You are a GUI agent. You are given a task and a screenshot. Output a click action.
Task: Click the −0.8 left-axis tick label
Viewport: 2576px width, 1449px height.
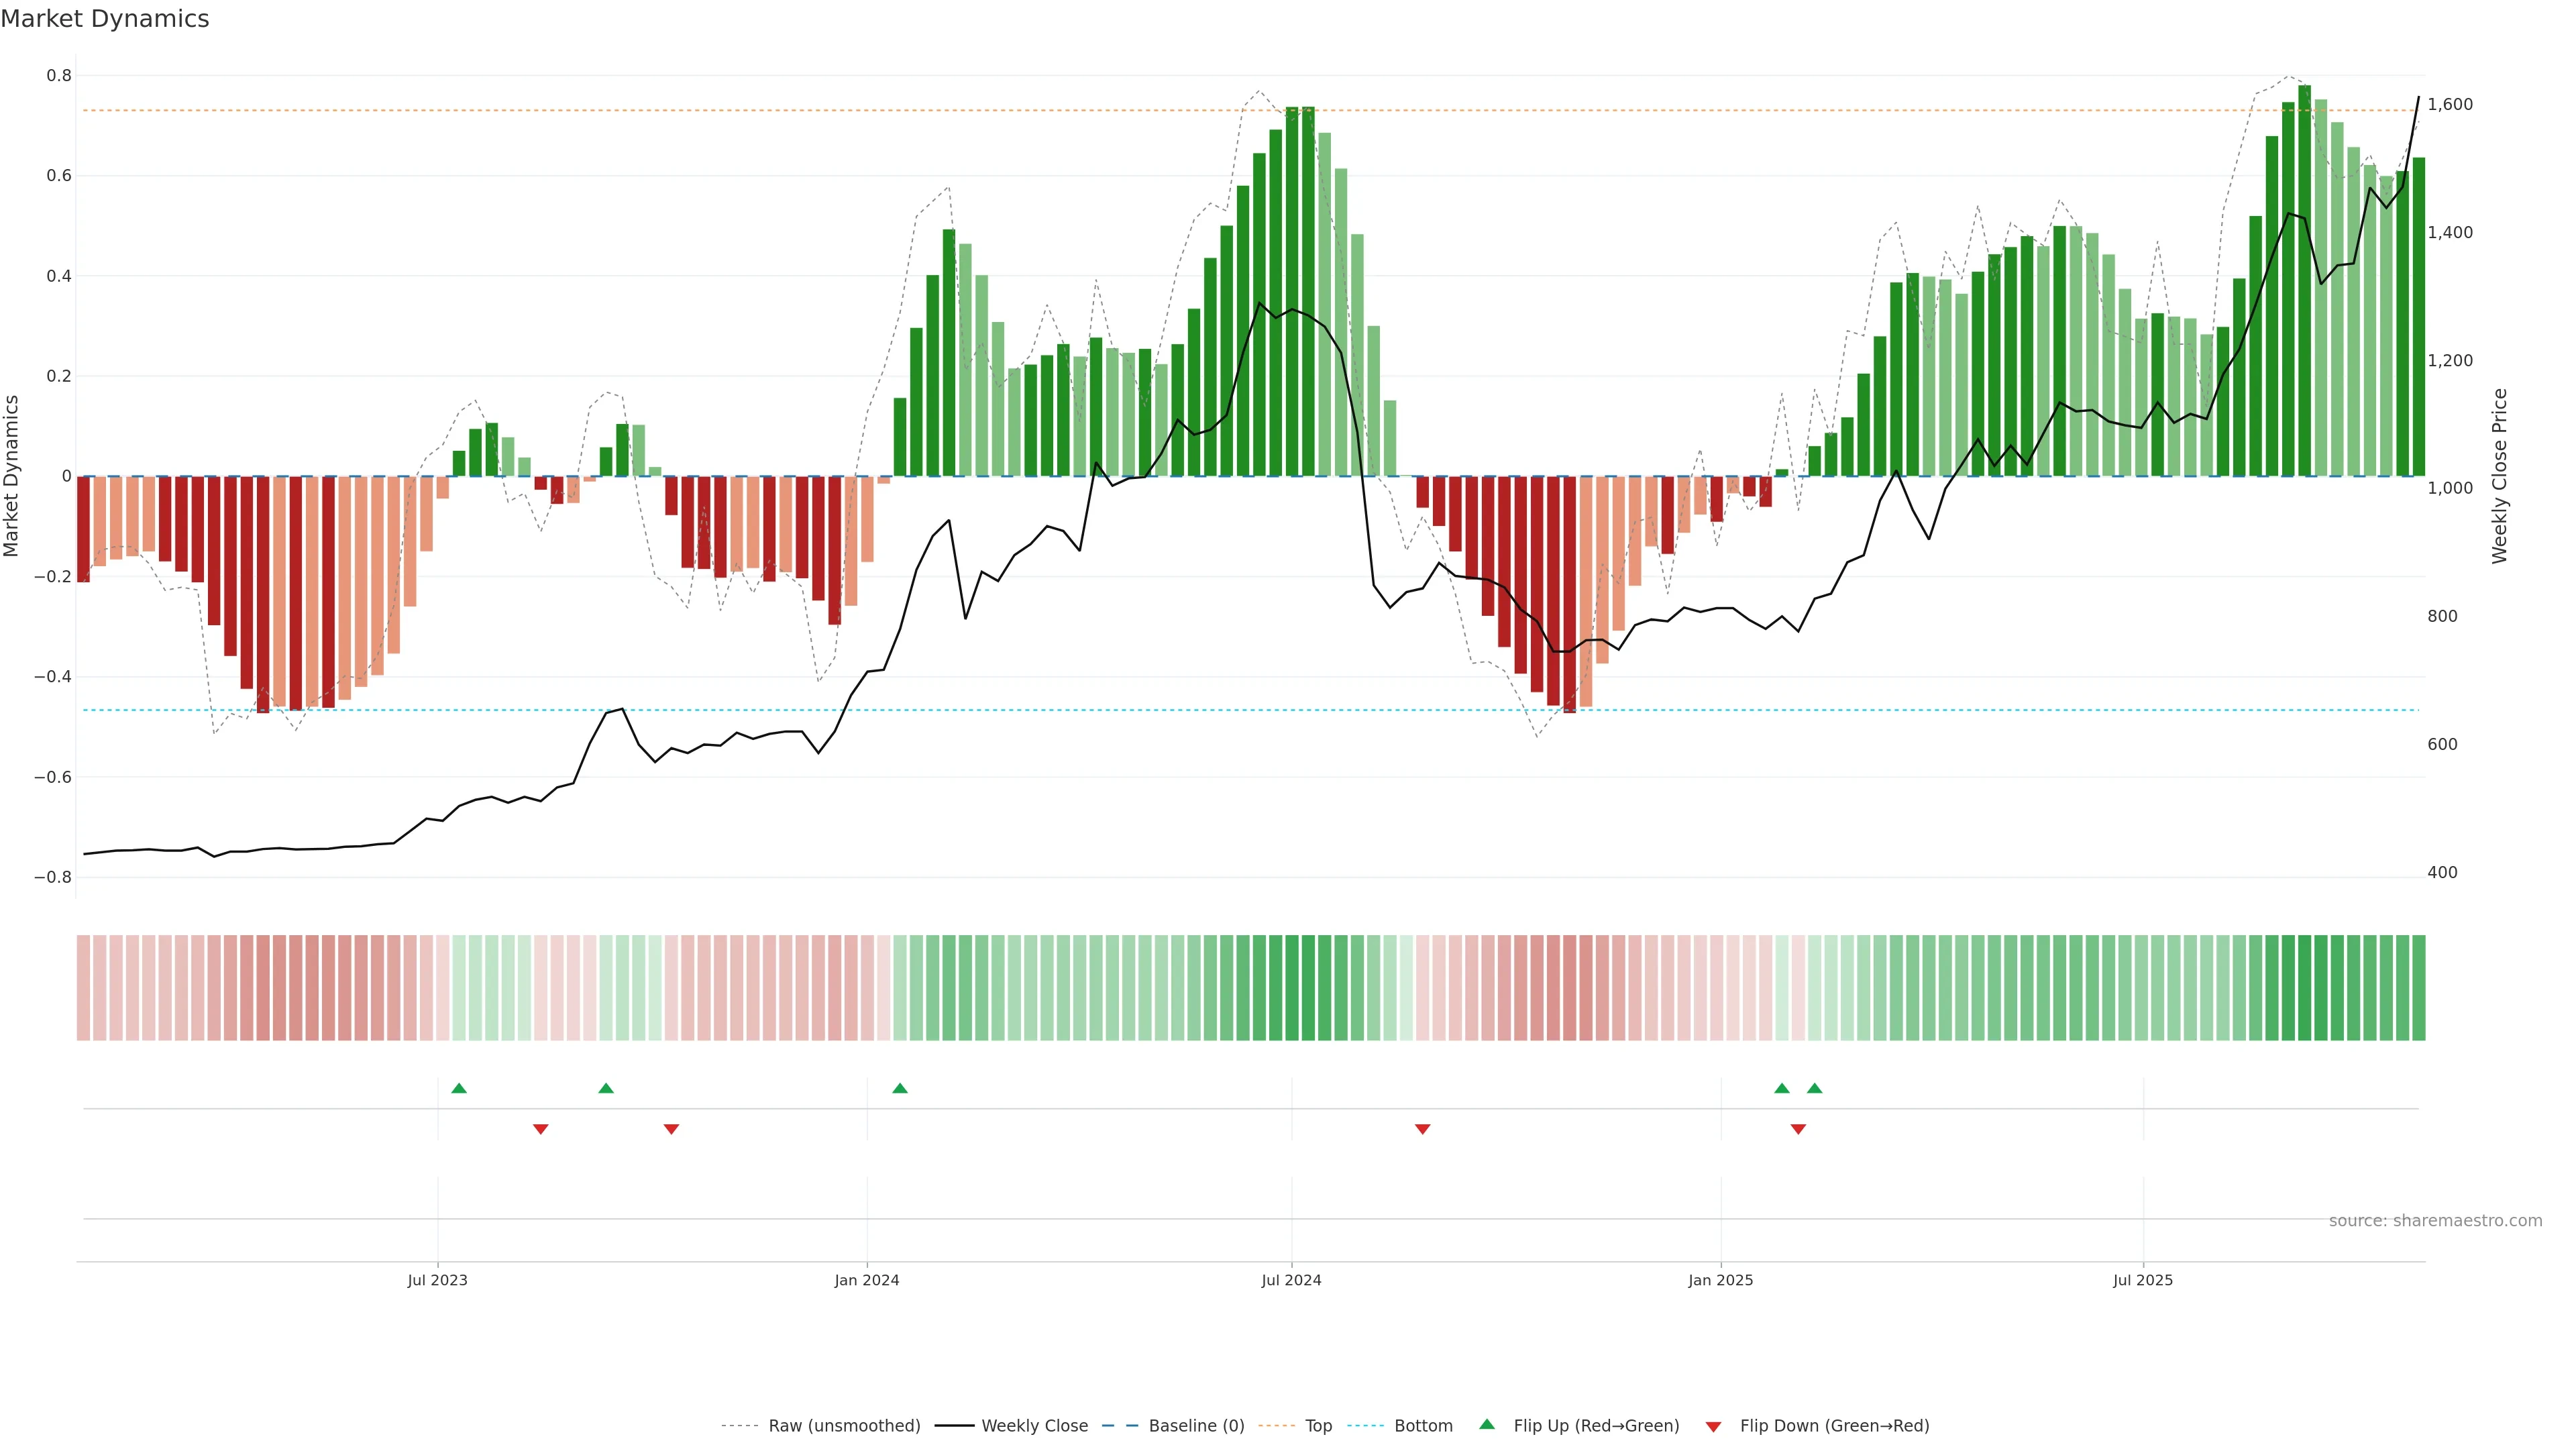tap(53, 877)
